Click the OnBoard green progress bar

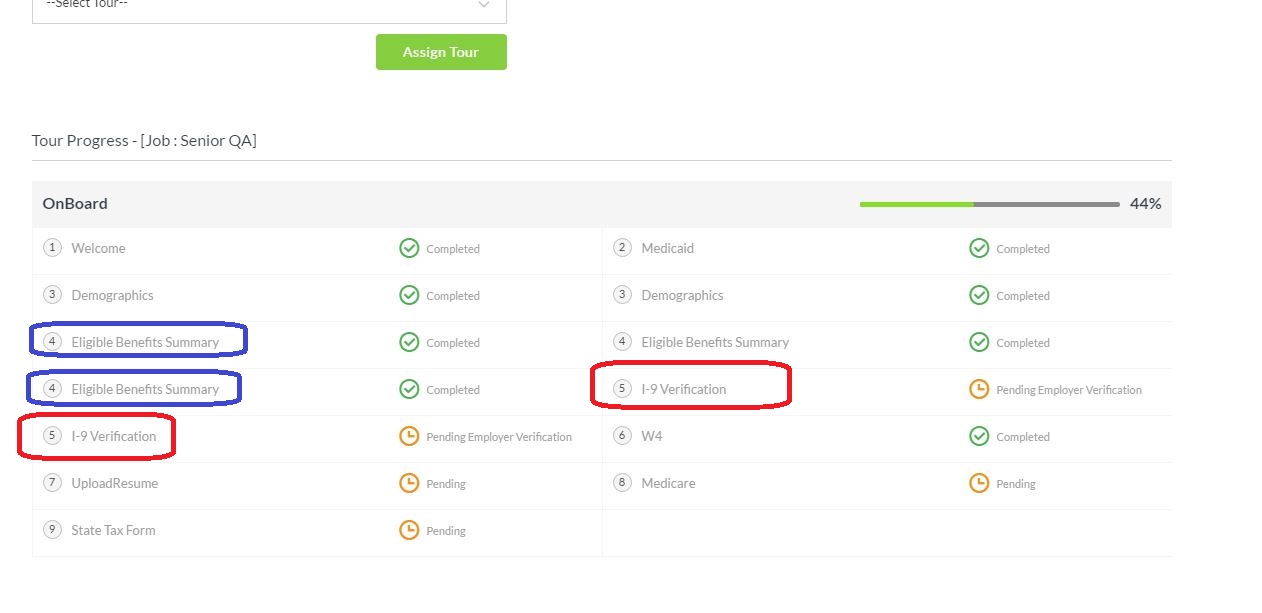coord(916,204)
